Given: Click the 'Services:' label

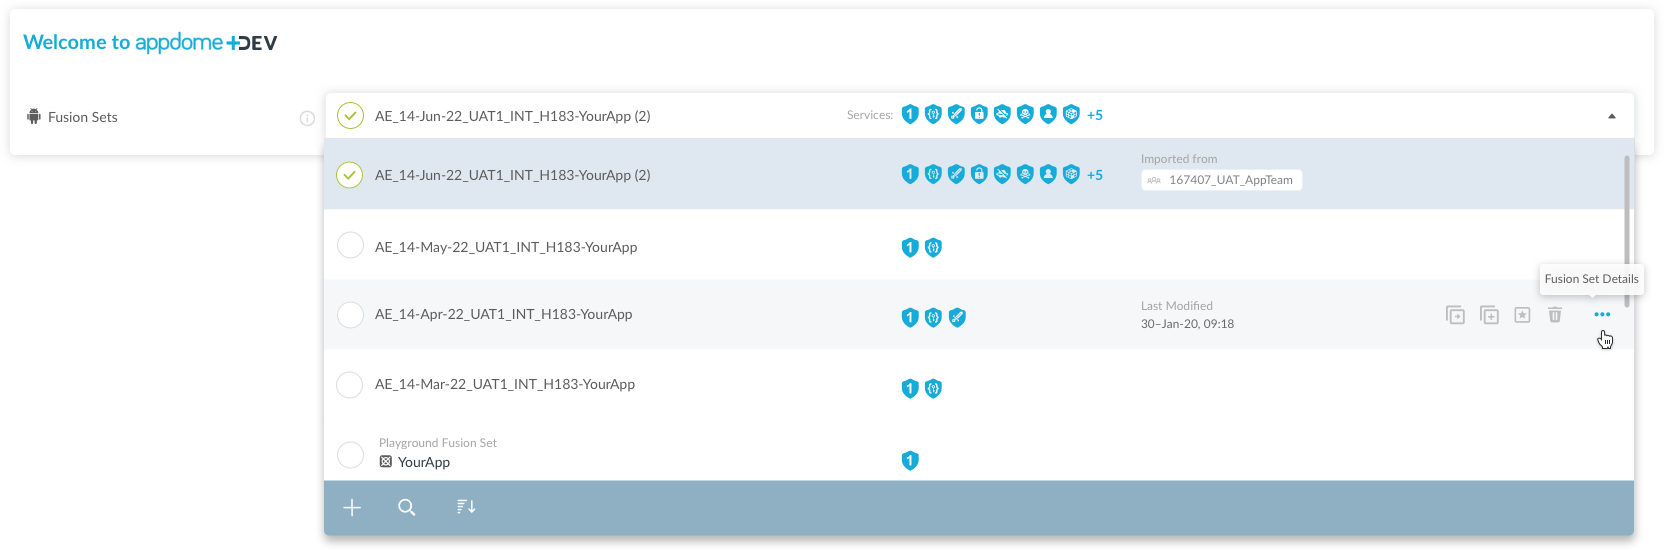Looking at the screenshot, I should tap(870, 115).
